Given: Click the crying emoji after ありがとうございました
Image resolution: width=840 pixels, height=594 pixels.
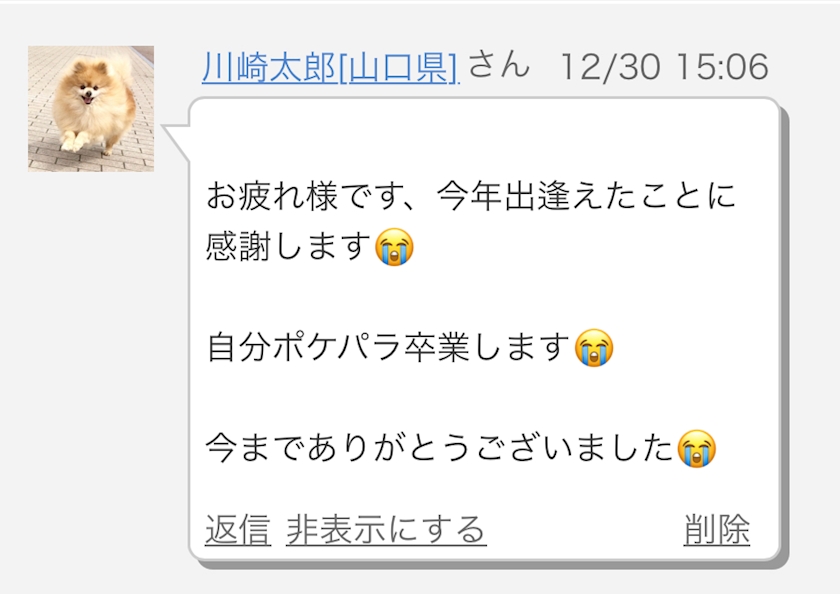Looking at the screenshot, I should coord(696,448).
